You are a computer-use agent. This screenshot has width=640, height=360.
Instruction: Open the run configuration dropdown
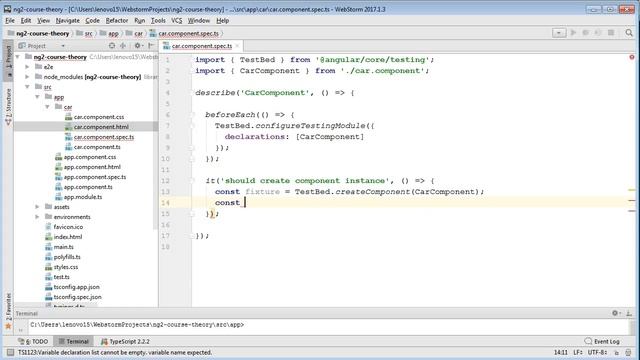(x=559, y=33)
